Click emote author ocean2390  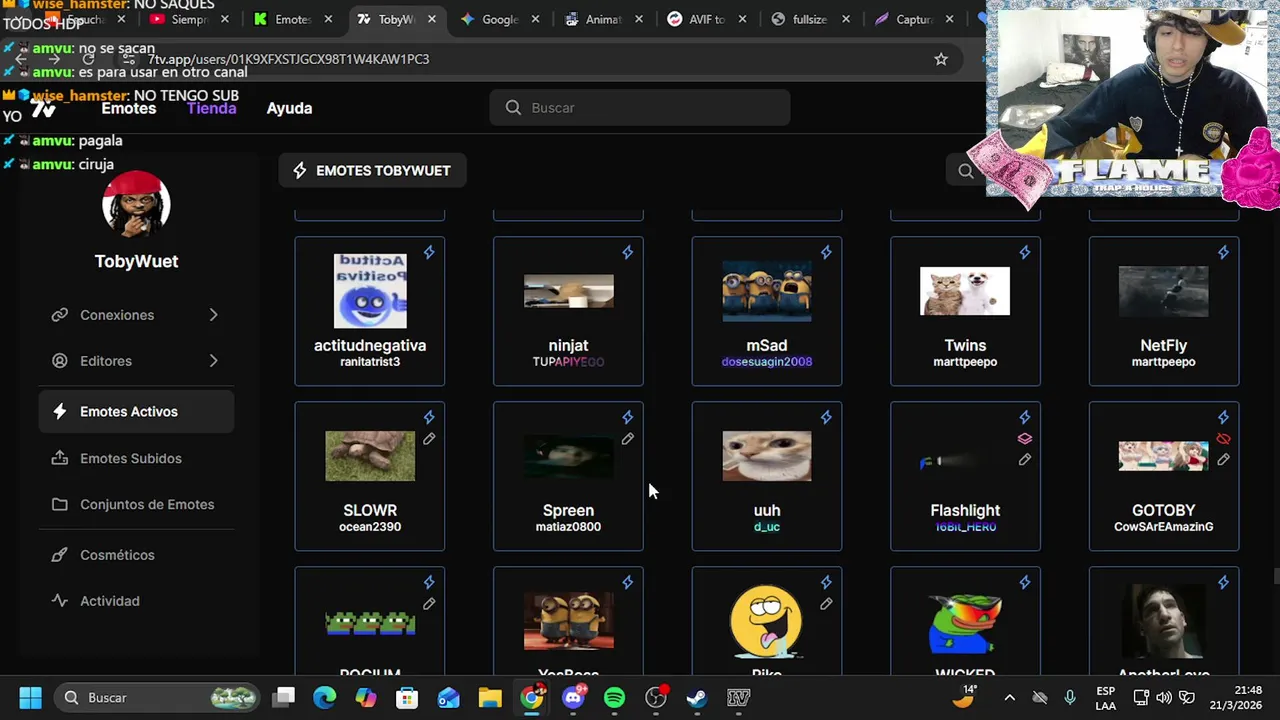(370, 527)
